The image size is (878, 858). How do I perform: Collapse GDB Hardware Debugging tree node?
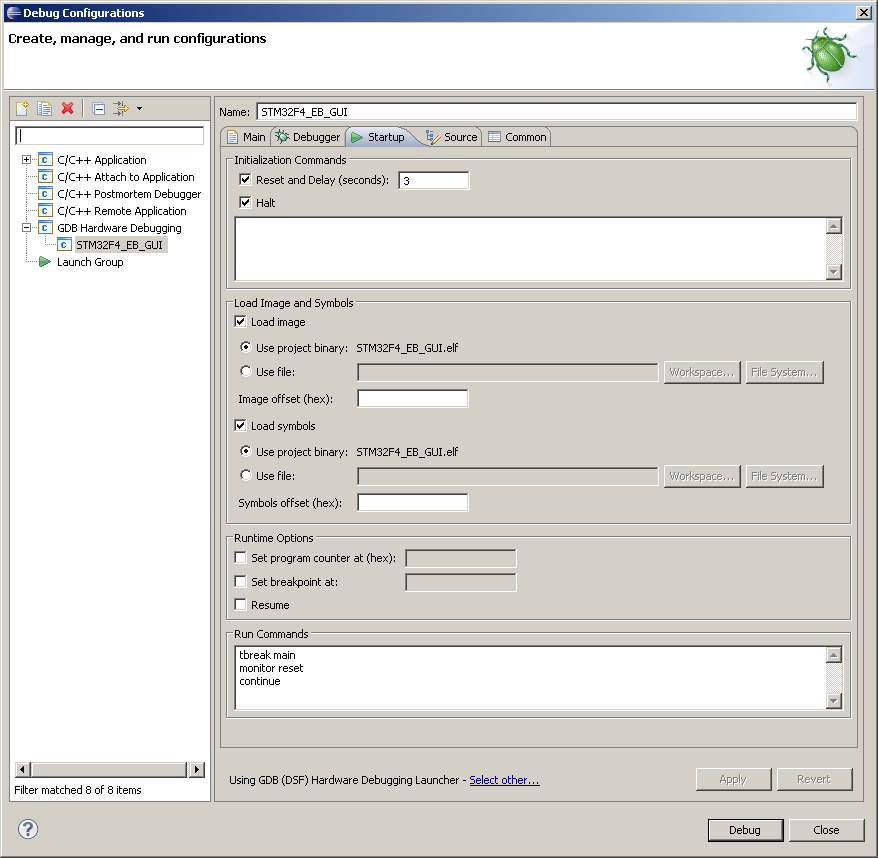(26, 228)
